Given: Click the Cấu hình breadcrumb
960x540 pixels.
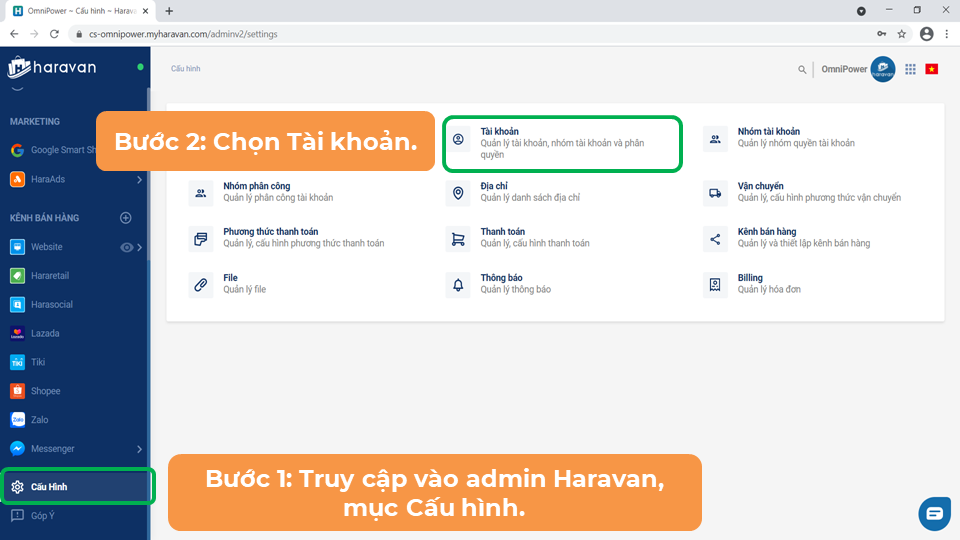Looking at the screenshot, I should pyautogui.click(x=186, y=69).
